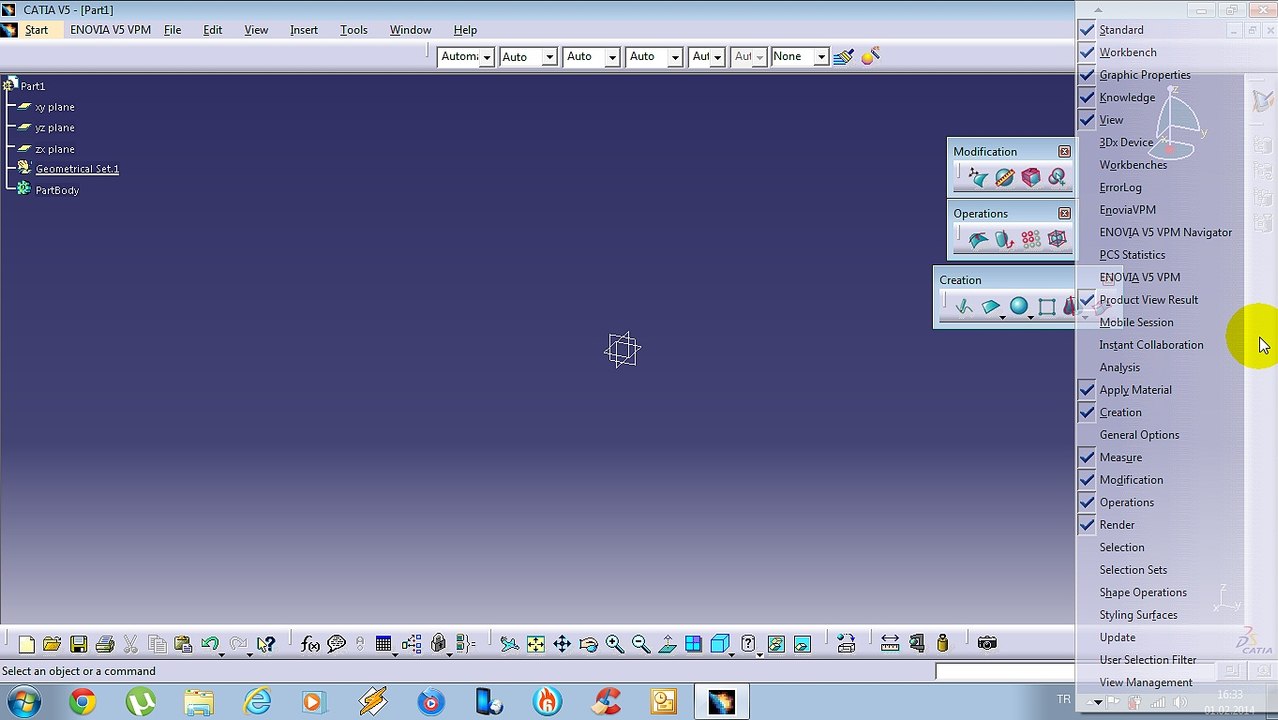Image resolution: width=1278 pixels, height=720 pixels.
Task: Click the Capture camera icon
Action: (987, 643)
